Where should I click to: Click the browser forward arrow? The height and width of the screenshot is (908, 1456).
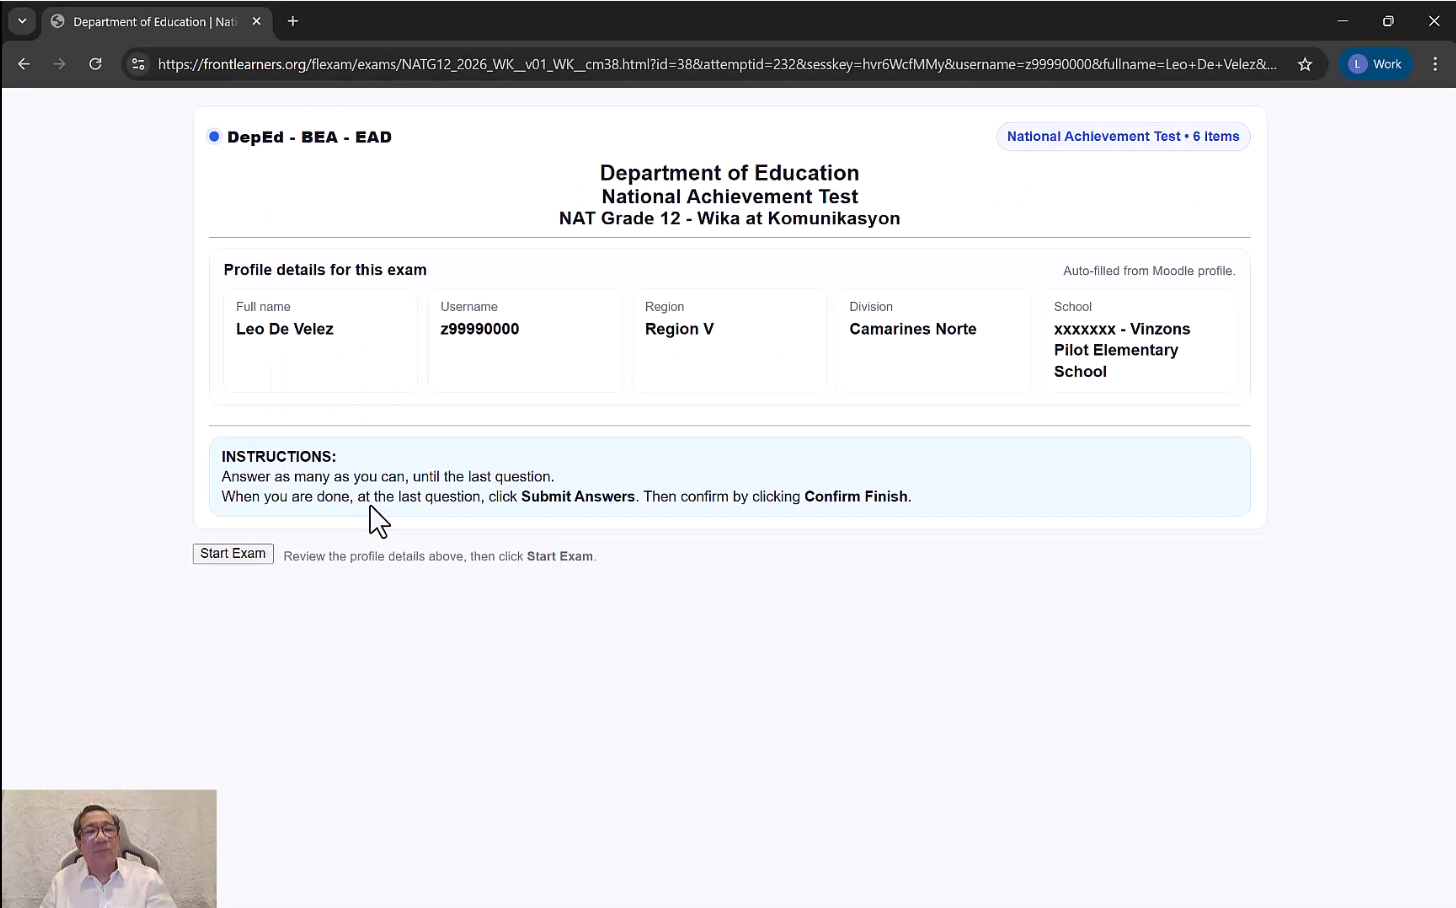tap(60, 64)
